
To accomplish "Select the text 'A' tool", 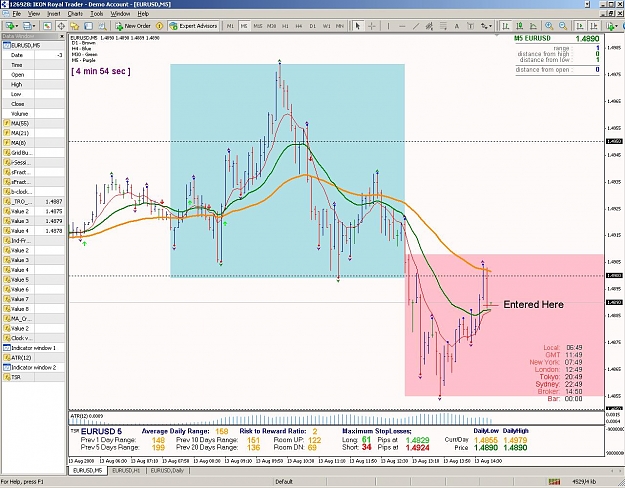I will click(457, 26).
